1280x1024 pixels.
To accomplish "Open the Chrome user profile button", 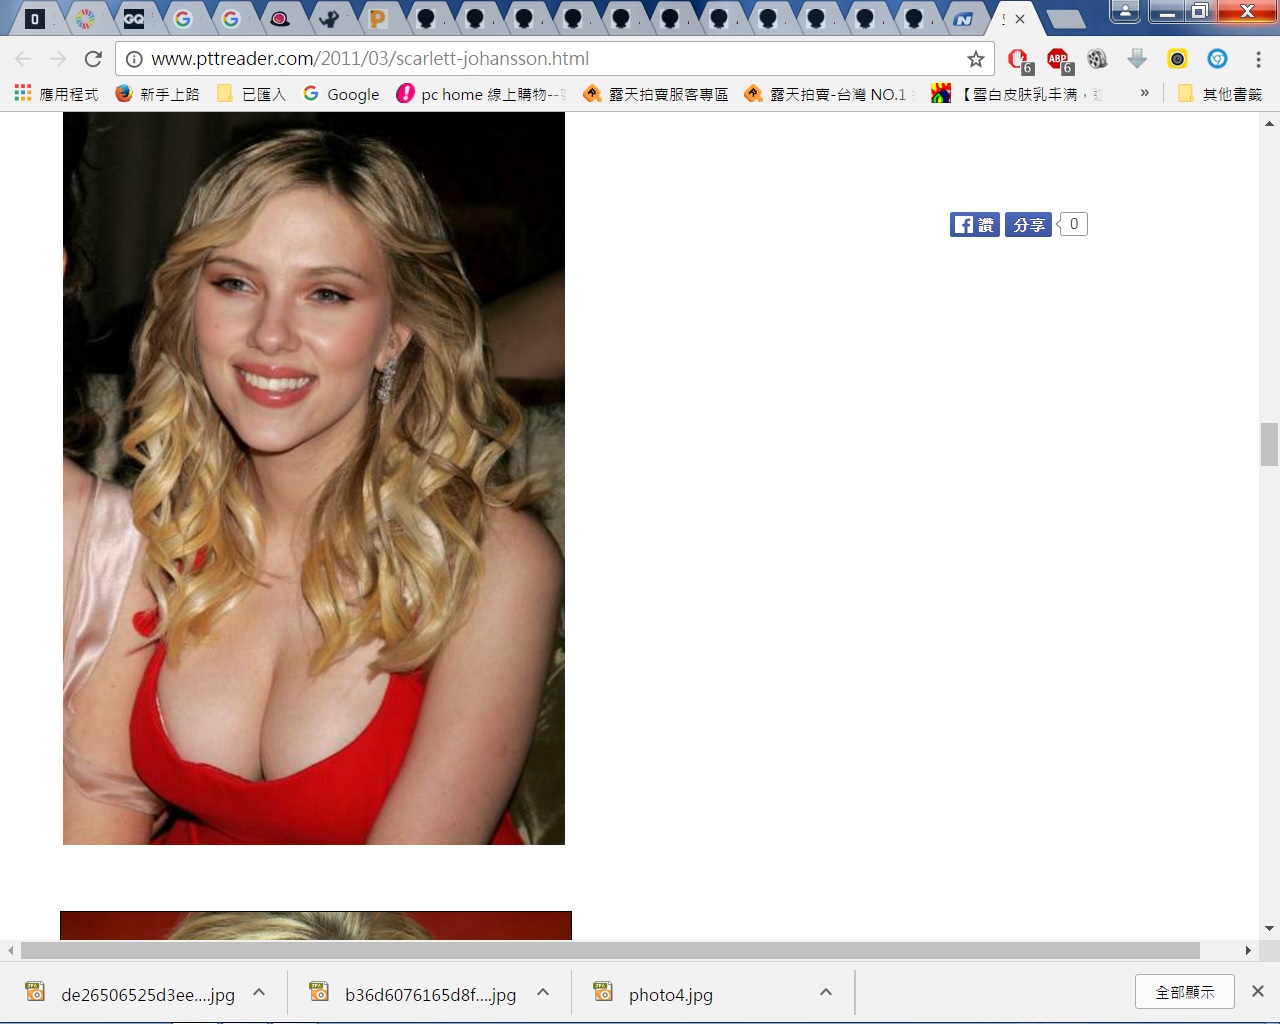I will (x=1125, y=11).
